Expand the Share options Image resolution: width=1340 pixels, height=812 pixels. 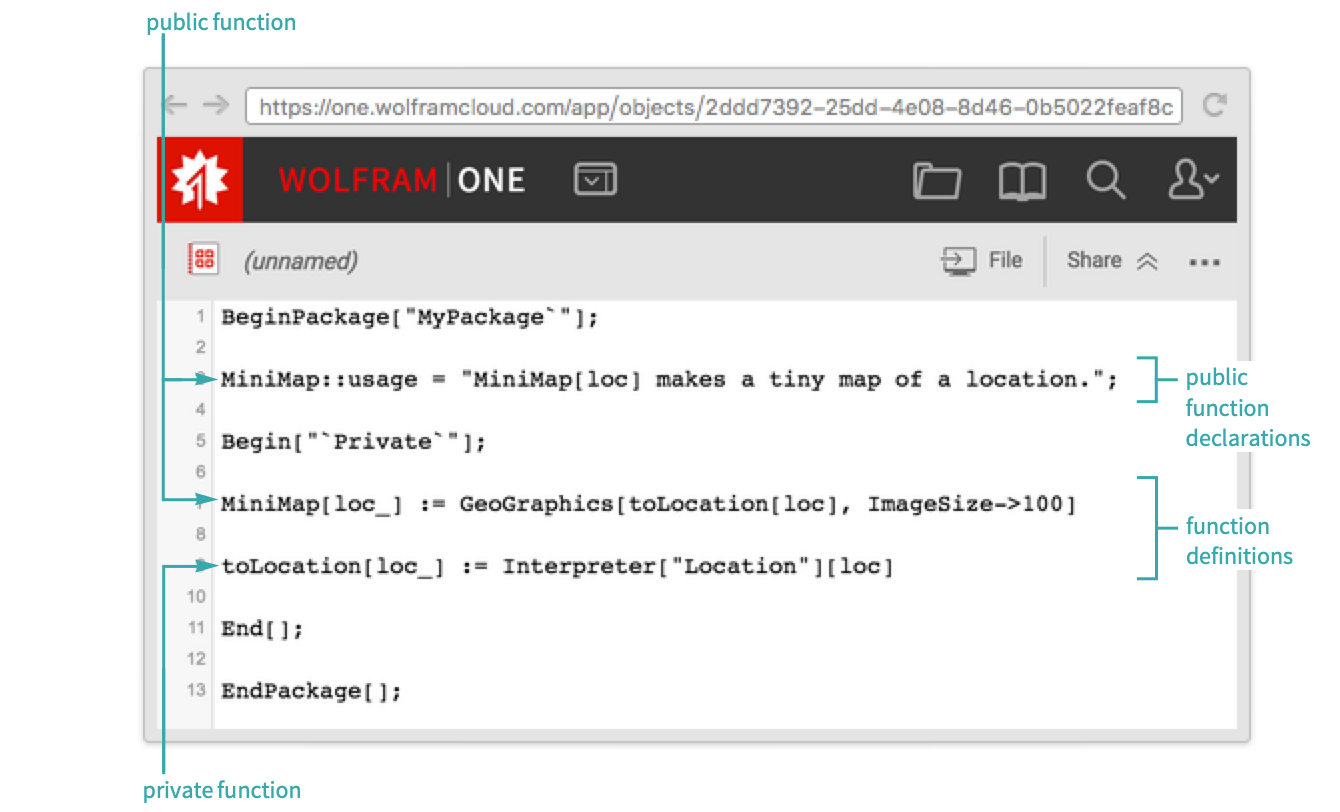click(x=1111, y=261)
